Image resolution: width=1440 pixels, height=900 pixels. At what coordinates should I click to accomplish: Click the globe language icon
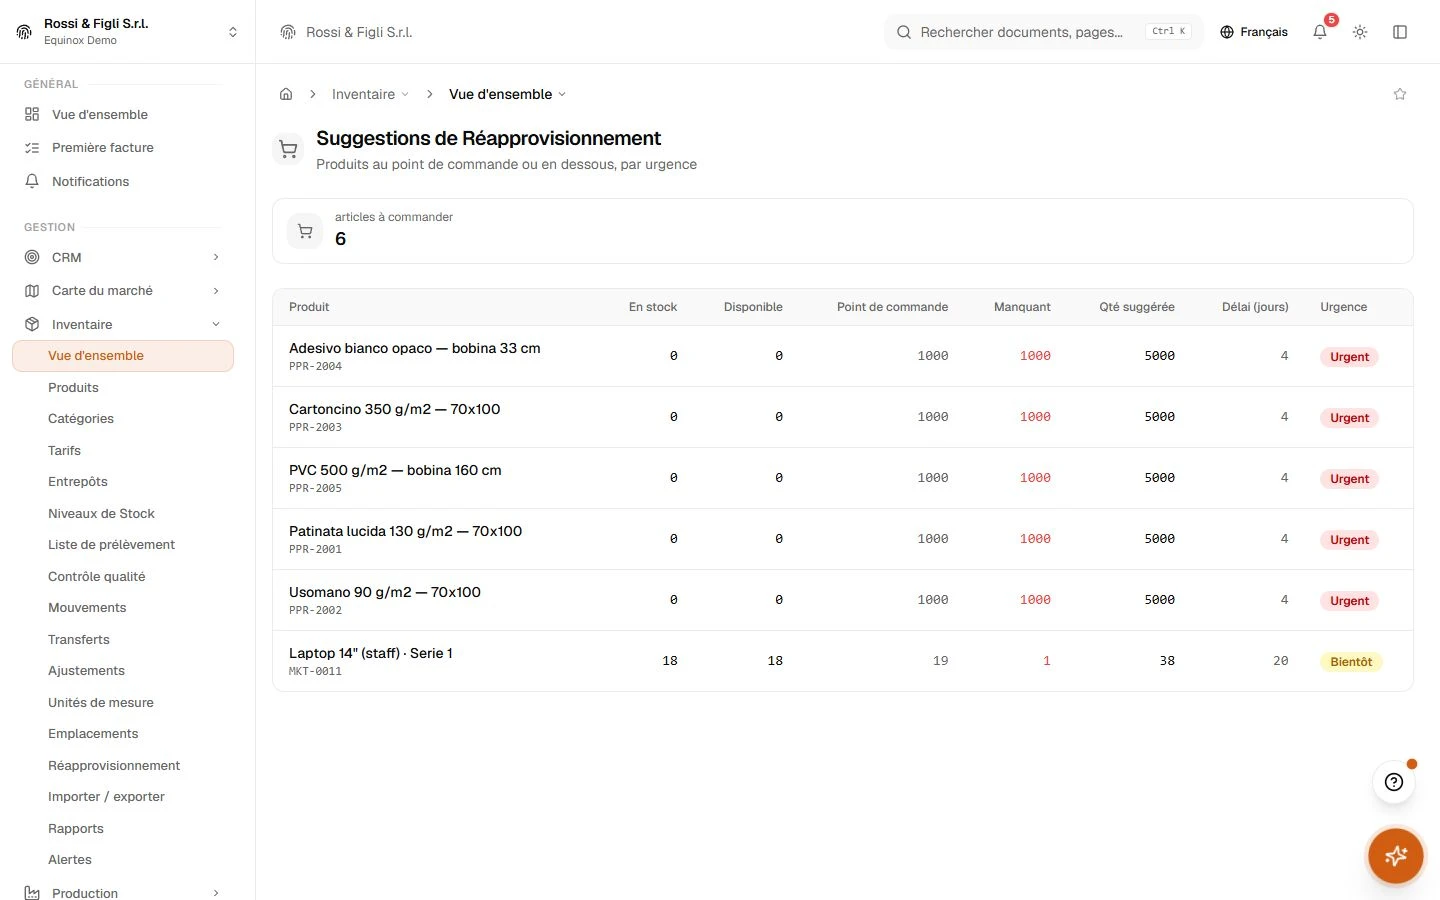(1227, 32)
